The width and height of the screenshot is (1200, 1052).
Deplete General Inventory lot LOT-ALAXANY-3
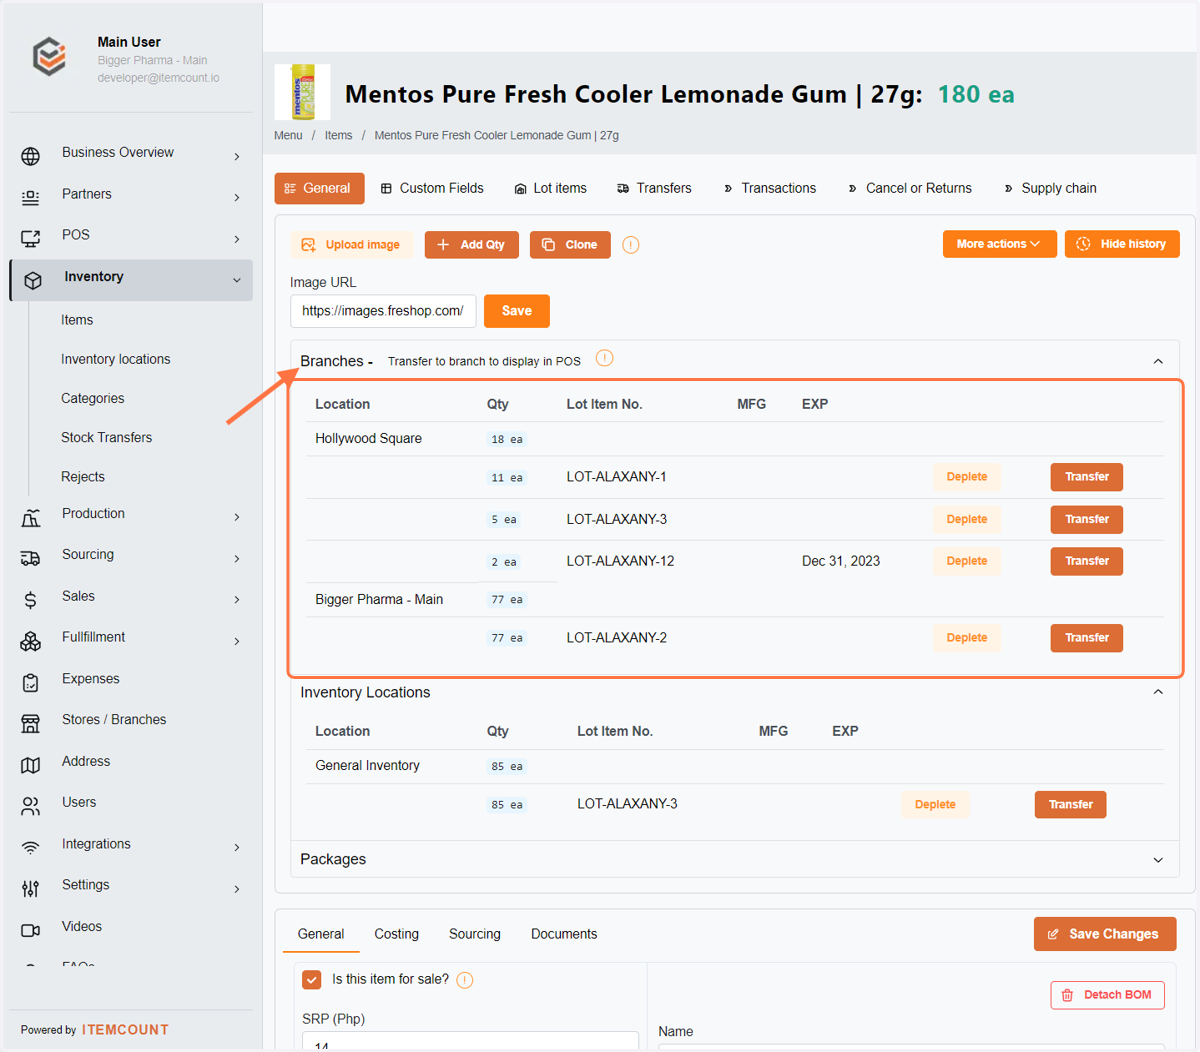coord(935,805)
